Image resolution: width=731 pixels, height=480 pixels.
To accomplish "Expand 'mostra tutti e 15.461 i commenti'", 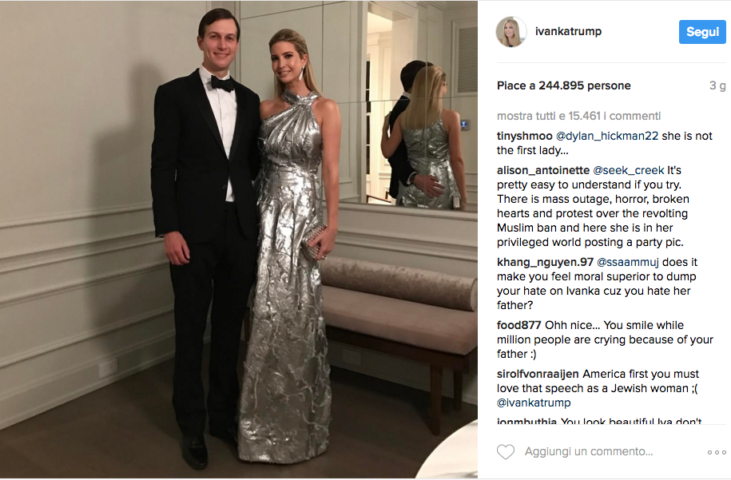I will 579,116.
